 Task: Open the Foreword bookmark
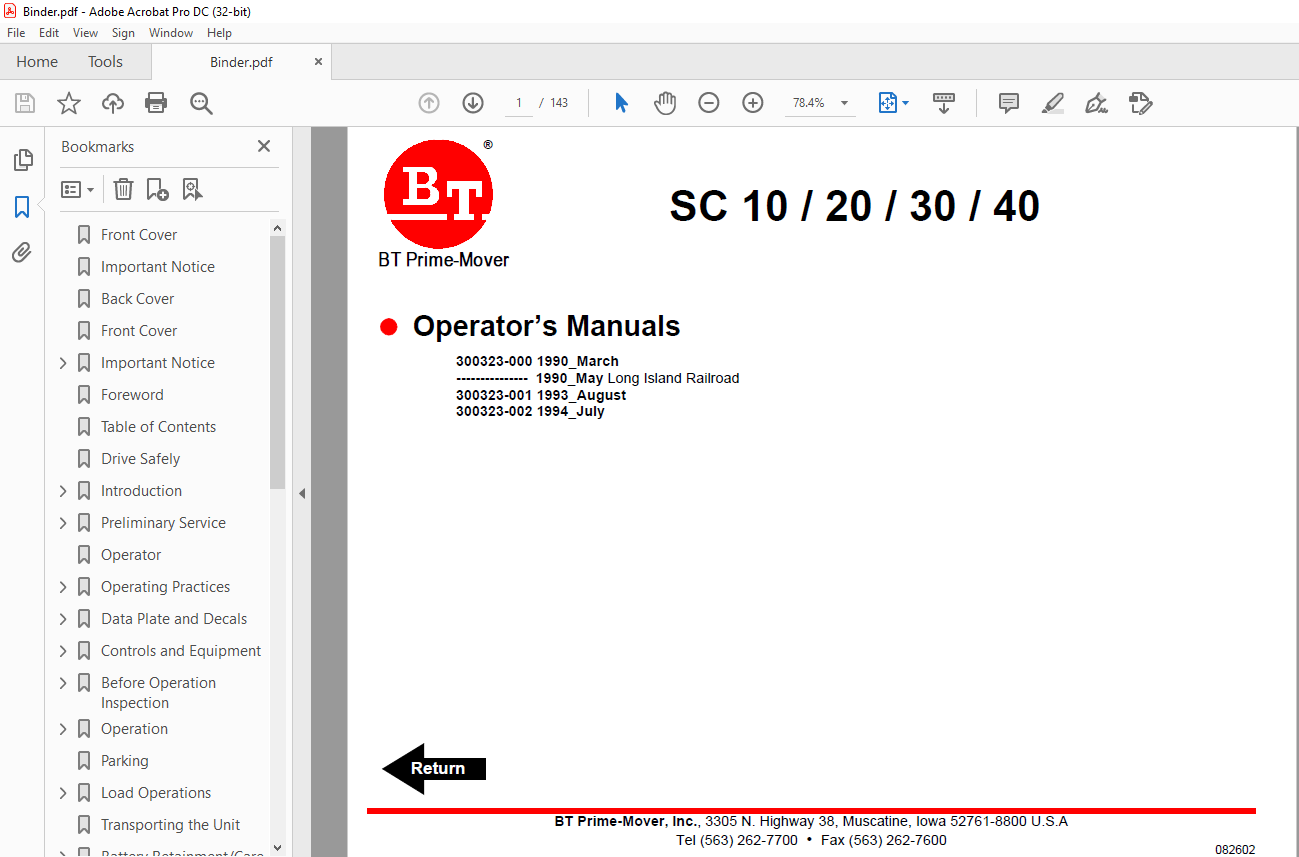[132, 395]
